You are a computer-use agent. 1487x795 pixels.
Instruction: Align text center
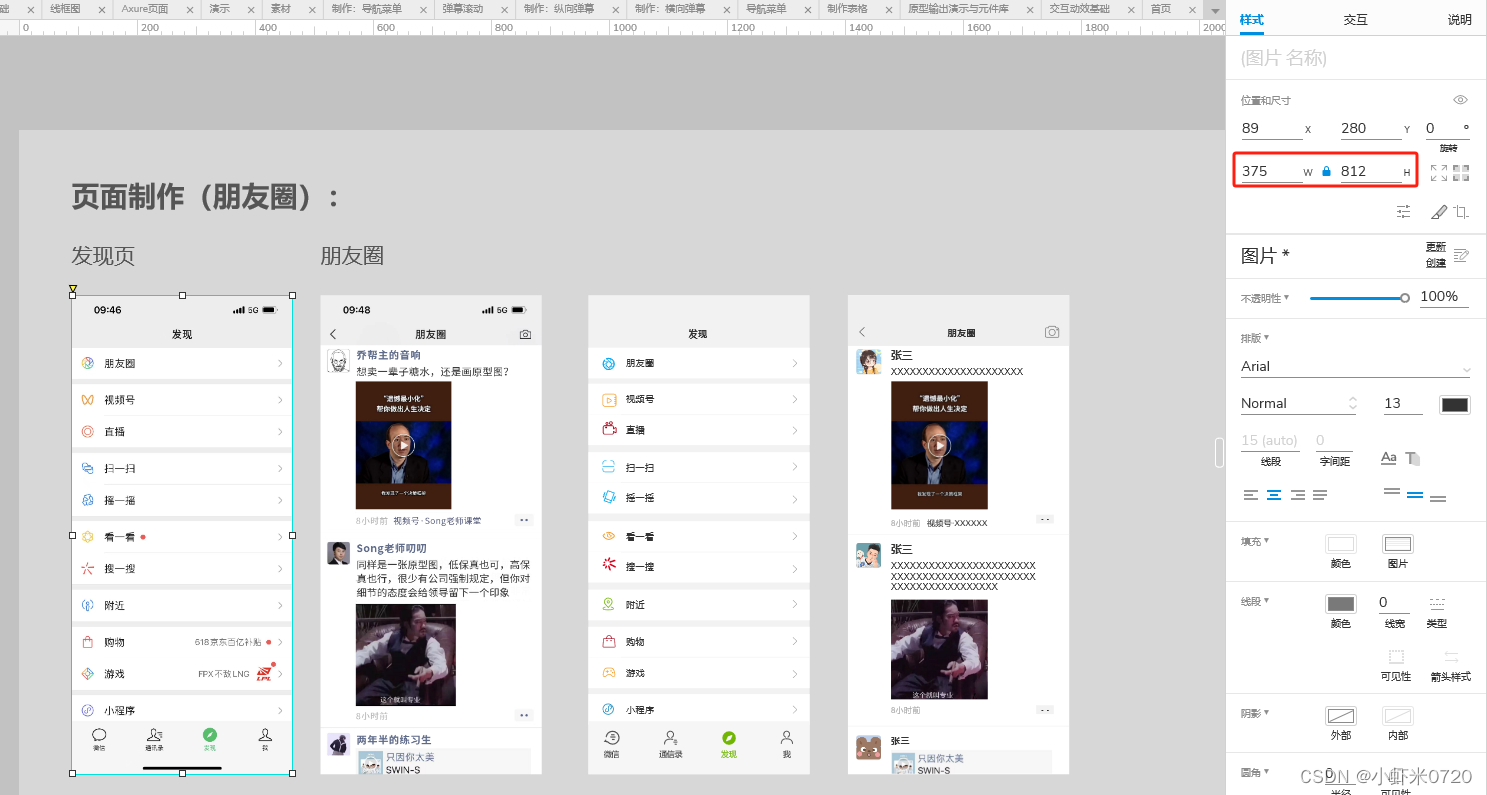pyautogui.click(x=1274, y=495)
